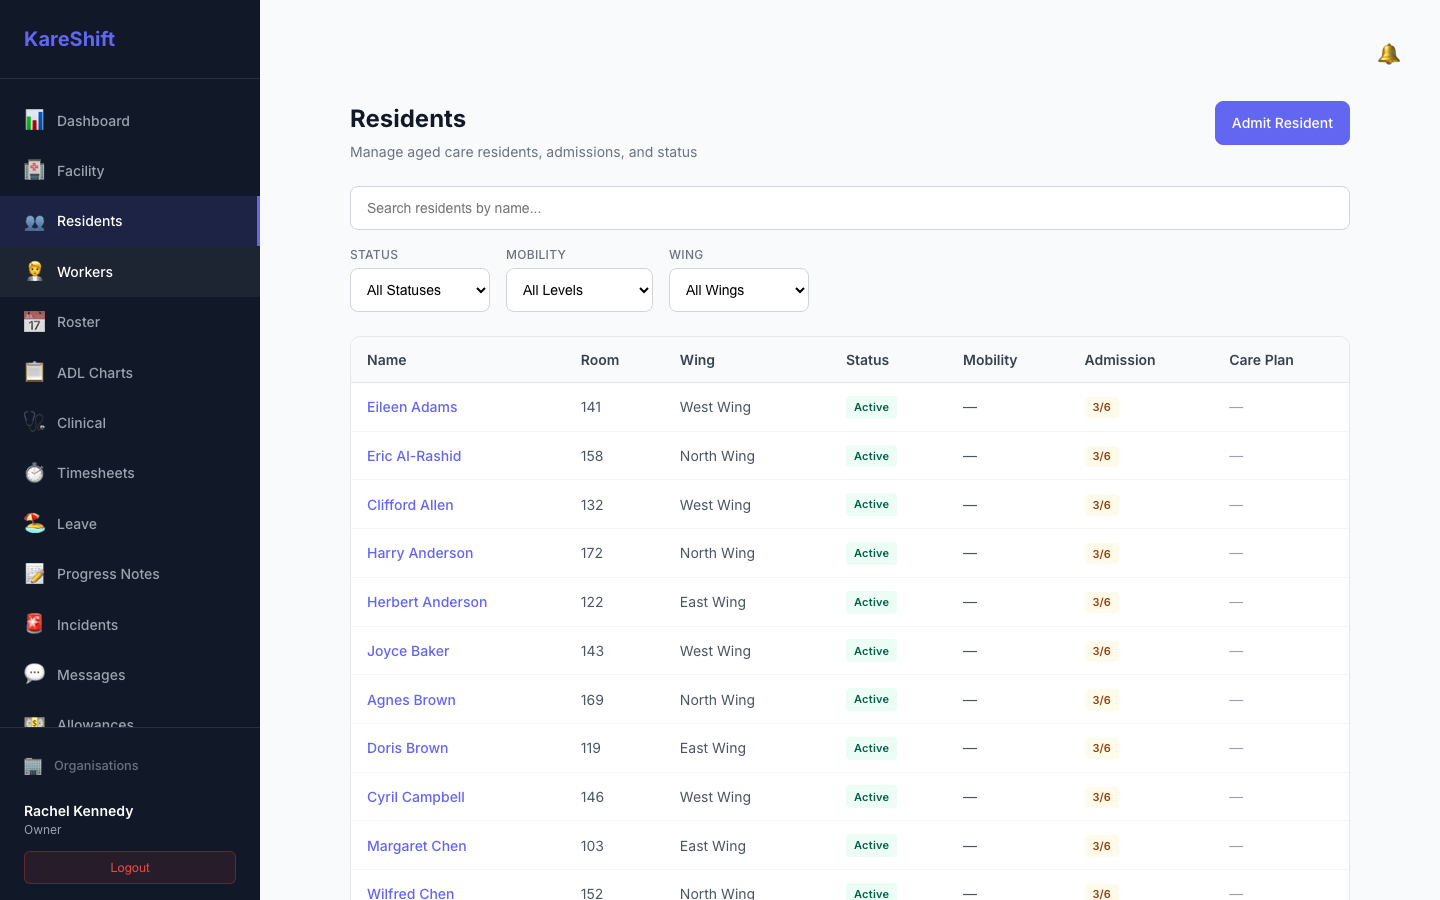The image size is (1440, 900).
Task: Open Timesheets in sidebar
Action: pos(129,473)
